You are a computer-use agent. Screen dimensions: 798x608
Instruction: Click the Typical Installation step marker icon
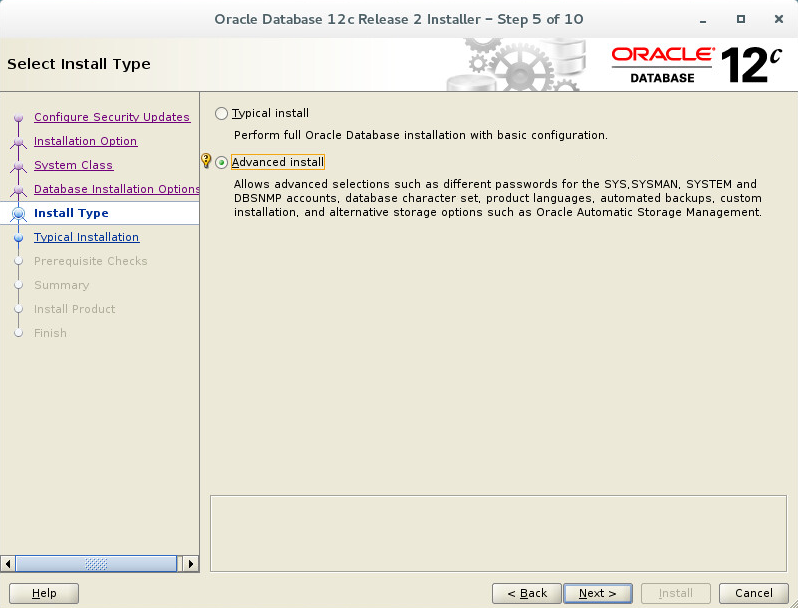coord(19,238)
